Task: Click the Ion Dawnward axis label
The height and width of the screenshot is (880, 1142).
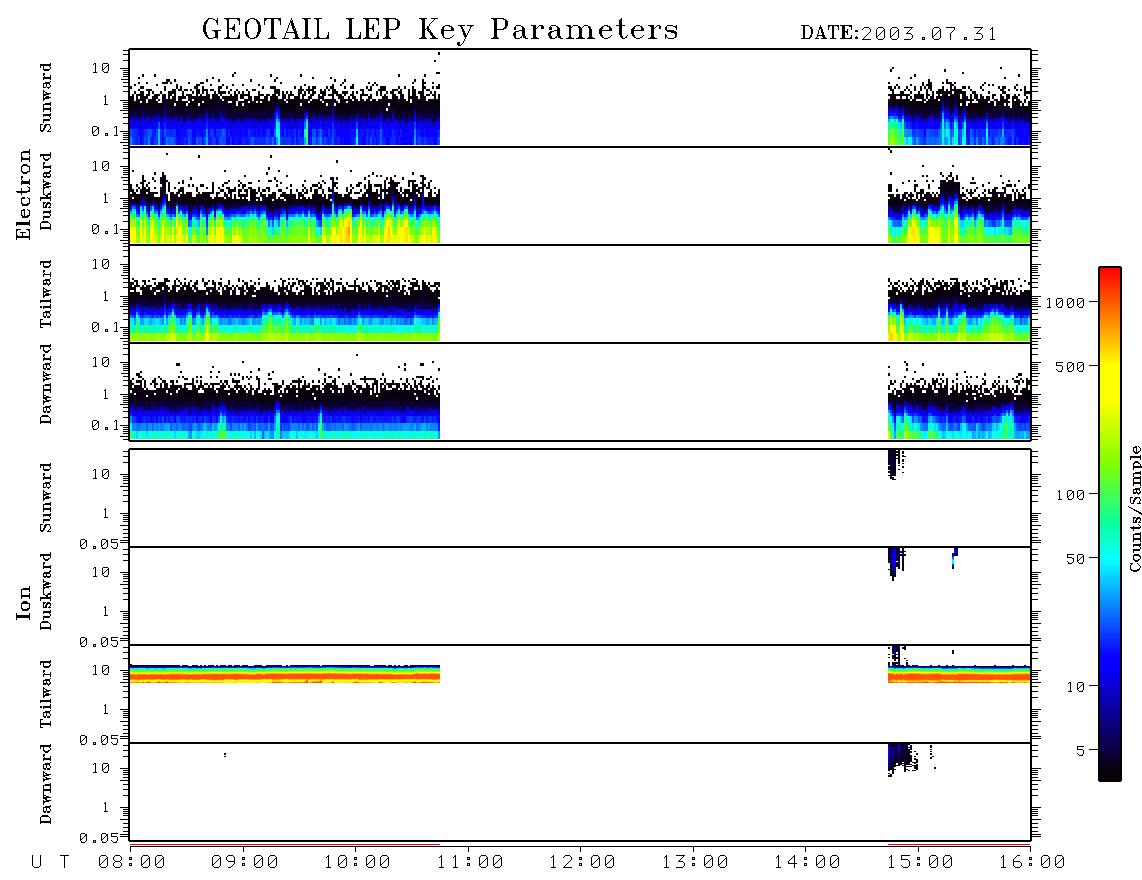Action: coord(46,784)
